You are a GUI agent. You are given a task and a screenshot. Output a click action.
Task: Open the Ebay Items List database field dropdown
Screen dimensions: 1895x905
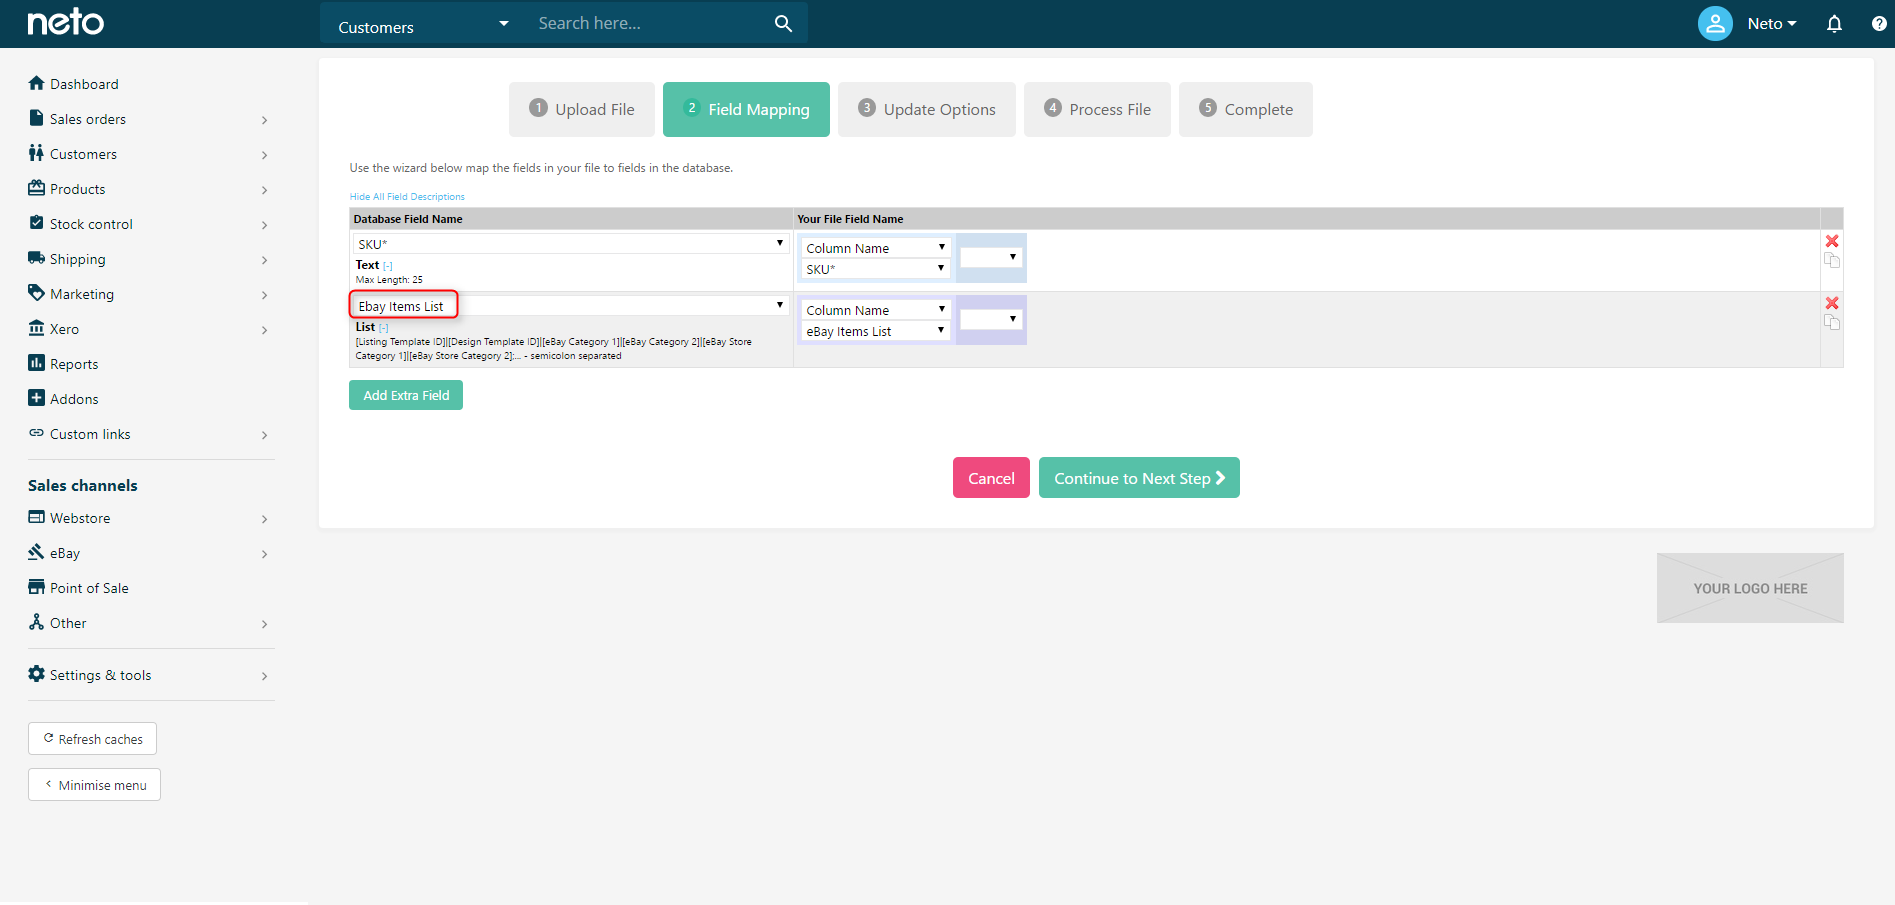click(571, 306)
